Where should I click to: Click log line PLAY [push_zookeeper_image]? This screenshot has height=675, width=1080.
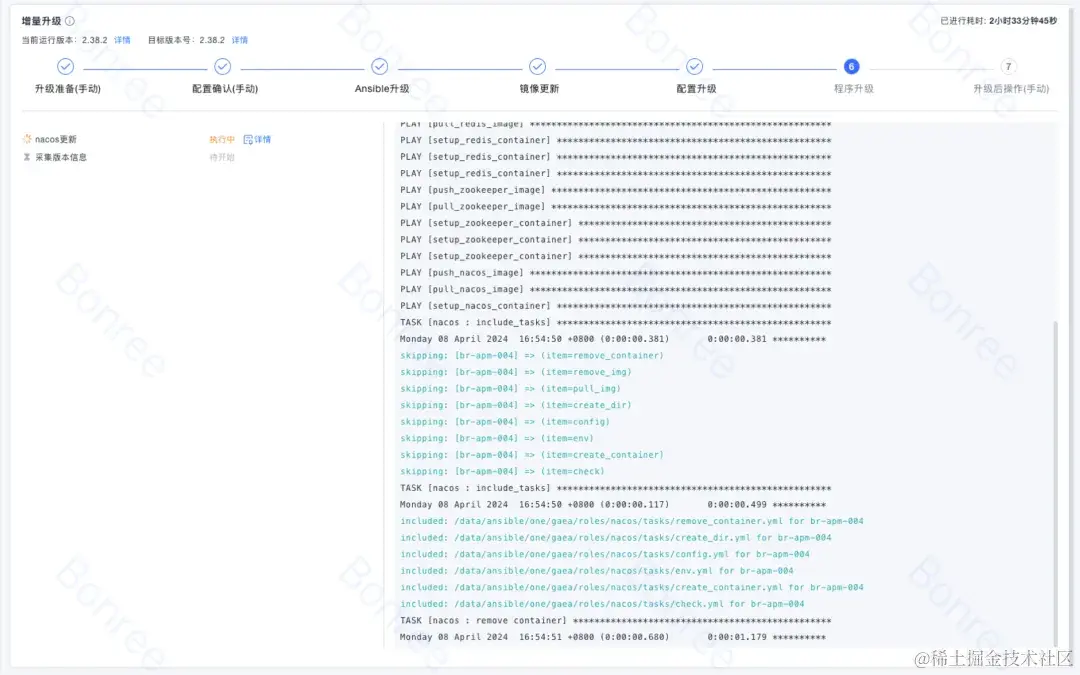[615, 190]
